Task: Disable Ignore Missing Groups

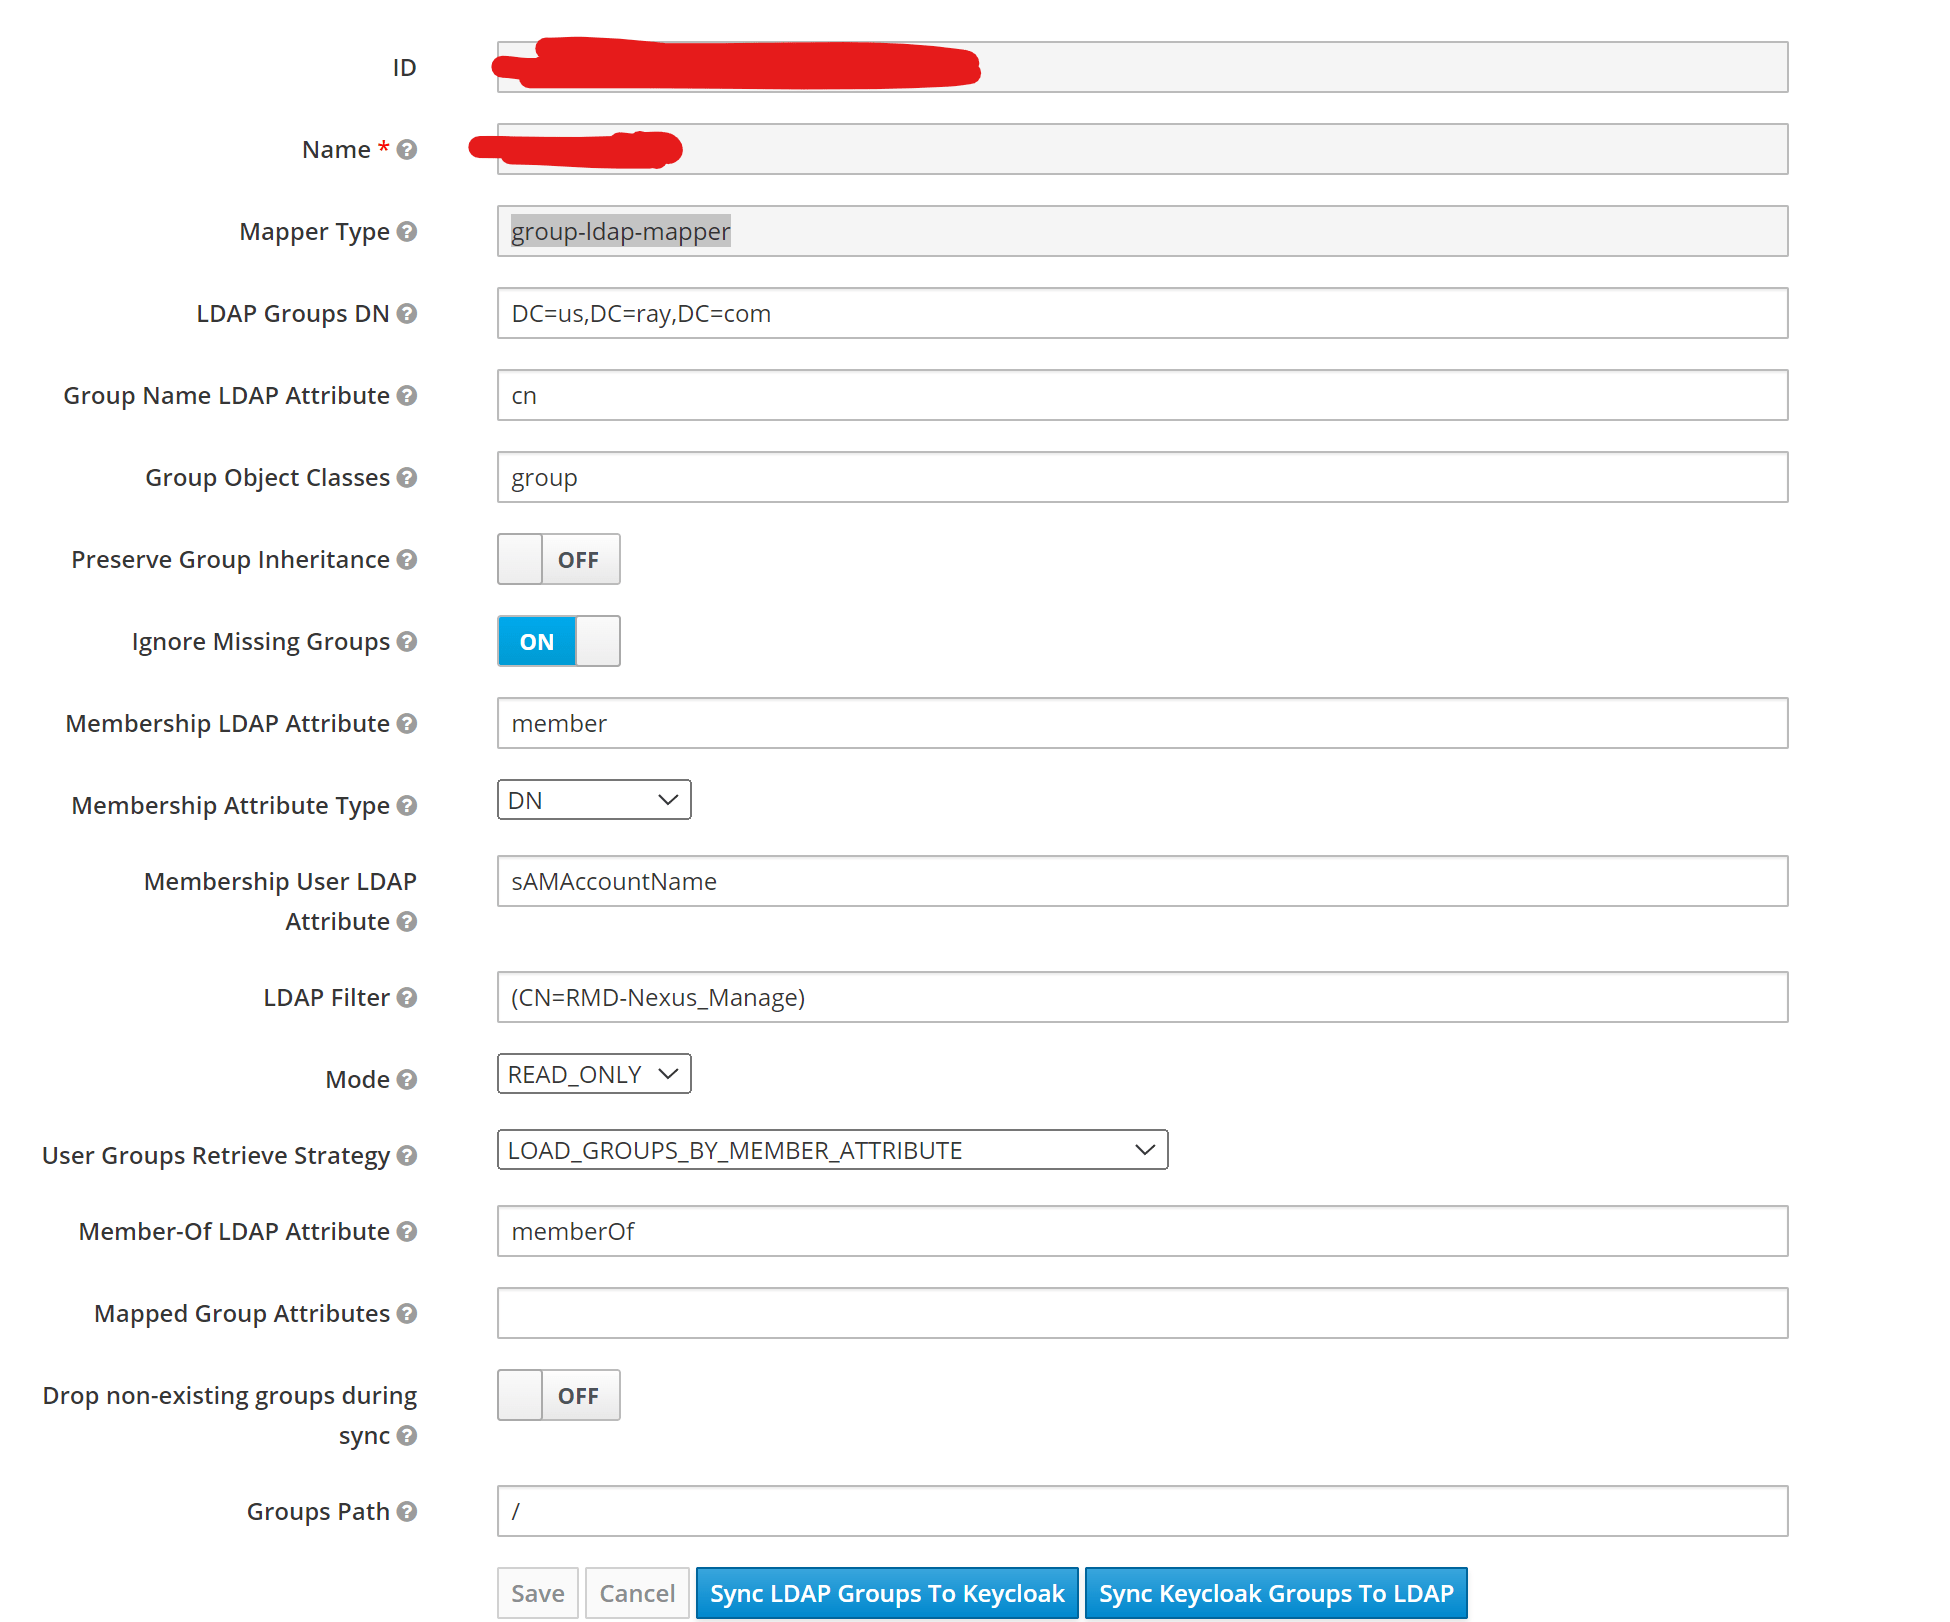Action: [558, 641]
